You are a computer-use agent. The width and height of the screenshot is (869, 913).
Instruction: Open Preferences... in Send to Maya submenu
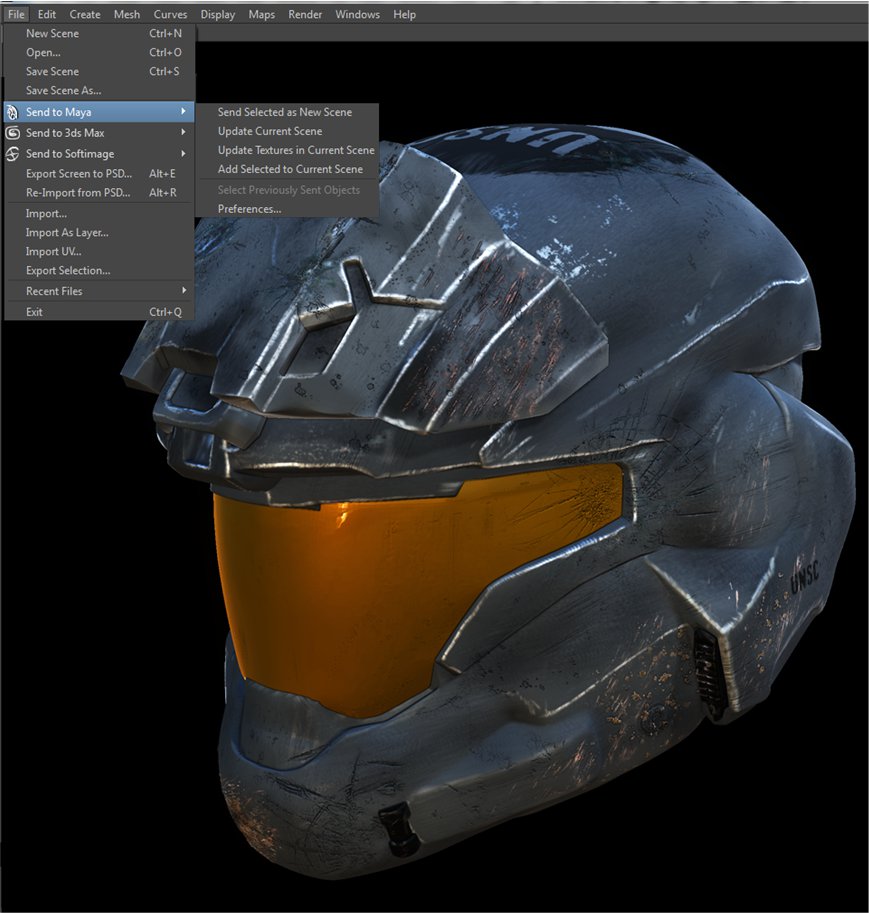(x=287, y=209)
